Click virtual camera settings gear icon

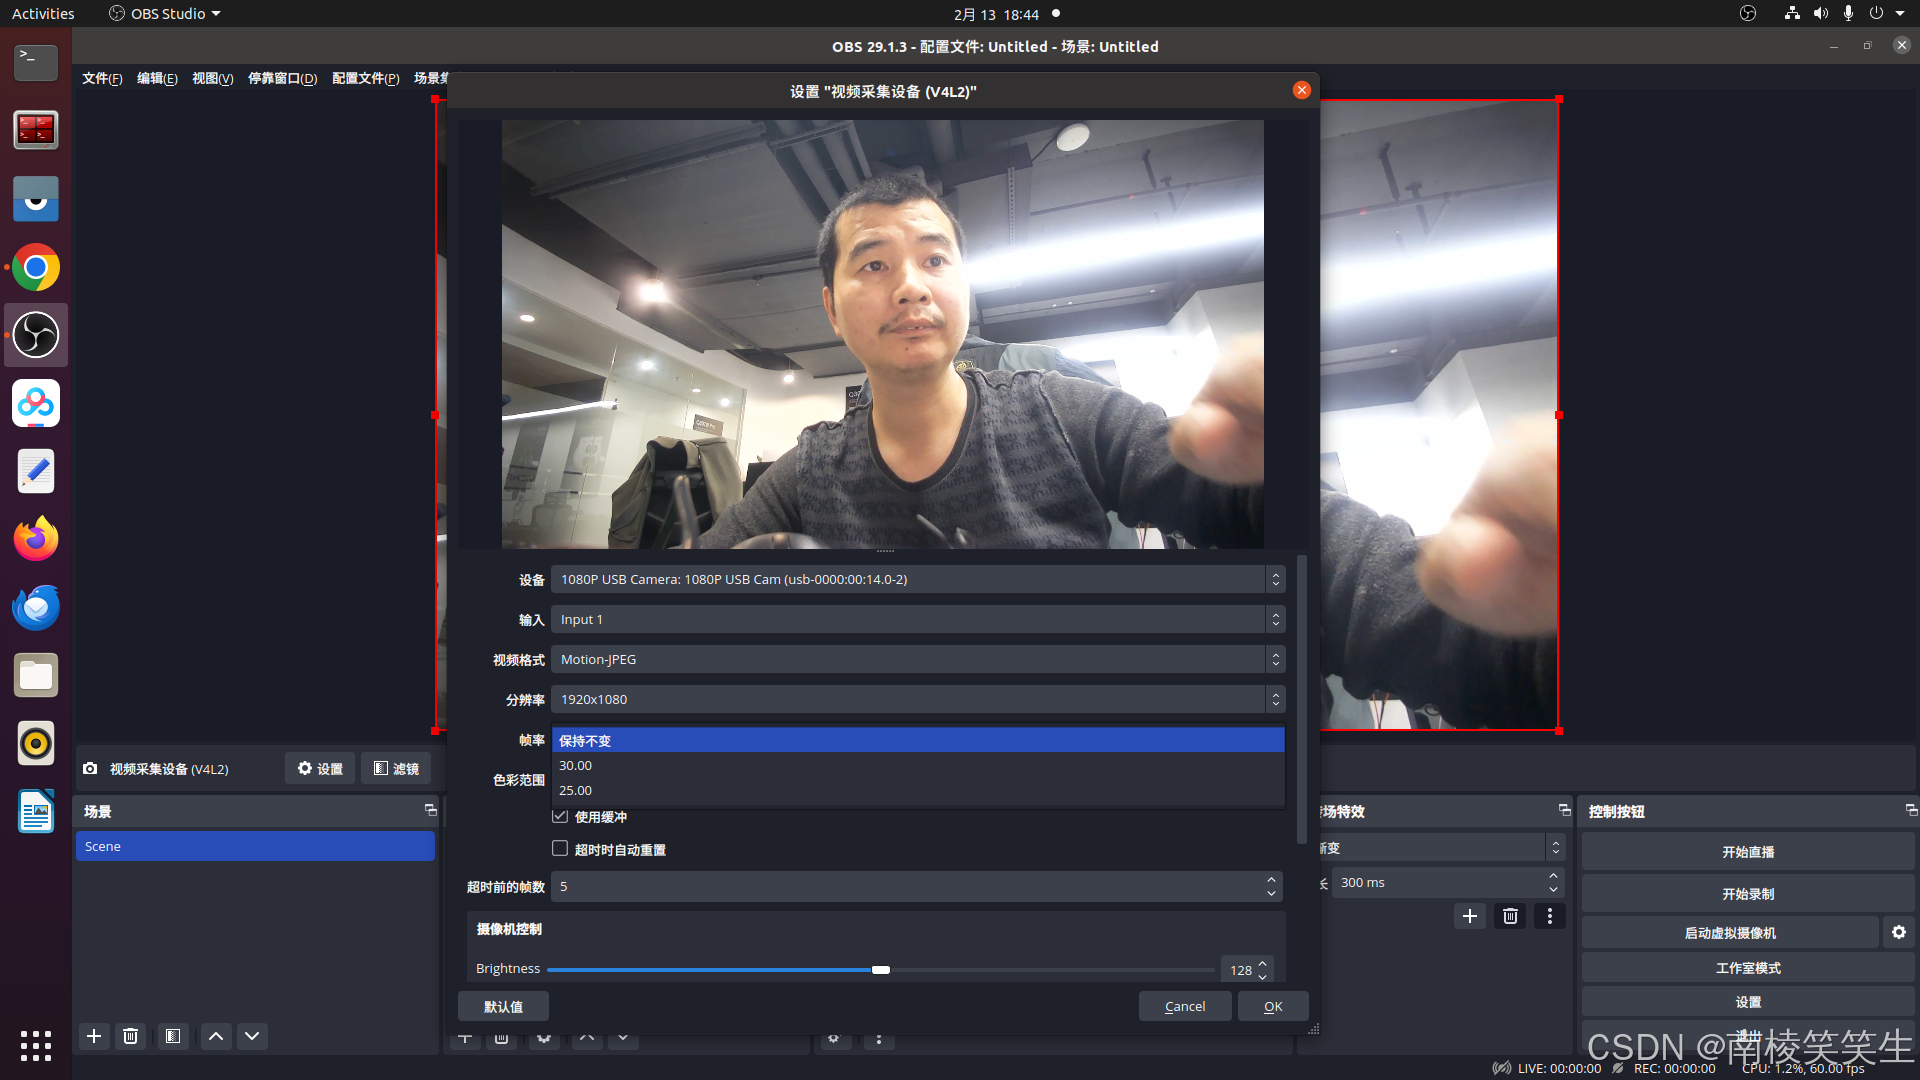1898,932
